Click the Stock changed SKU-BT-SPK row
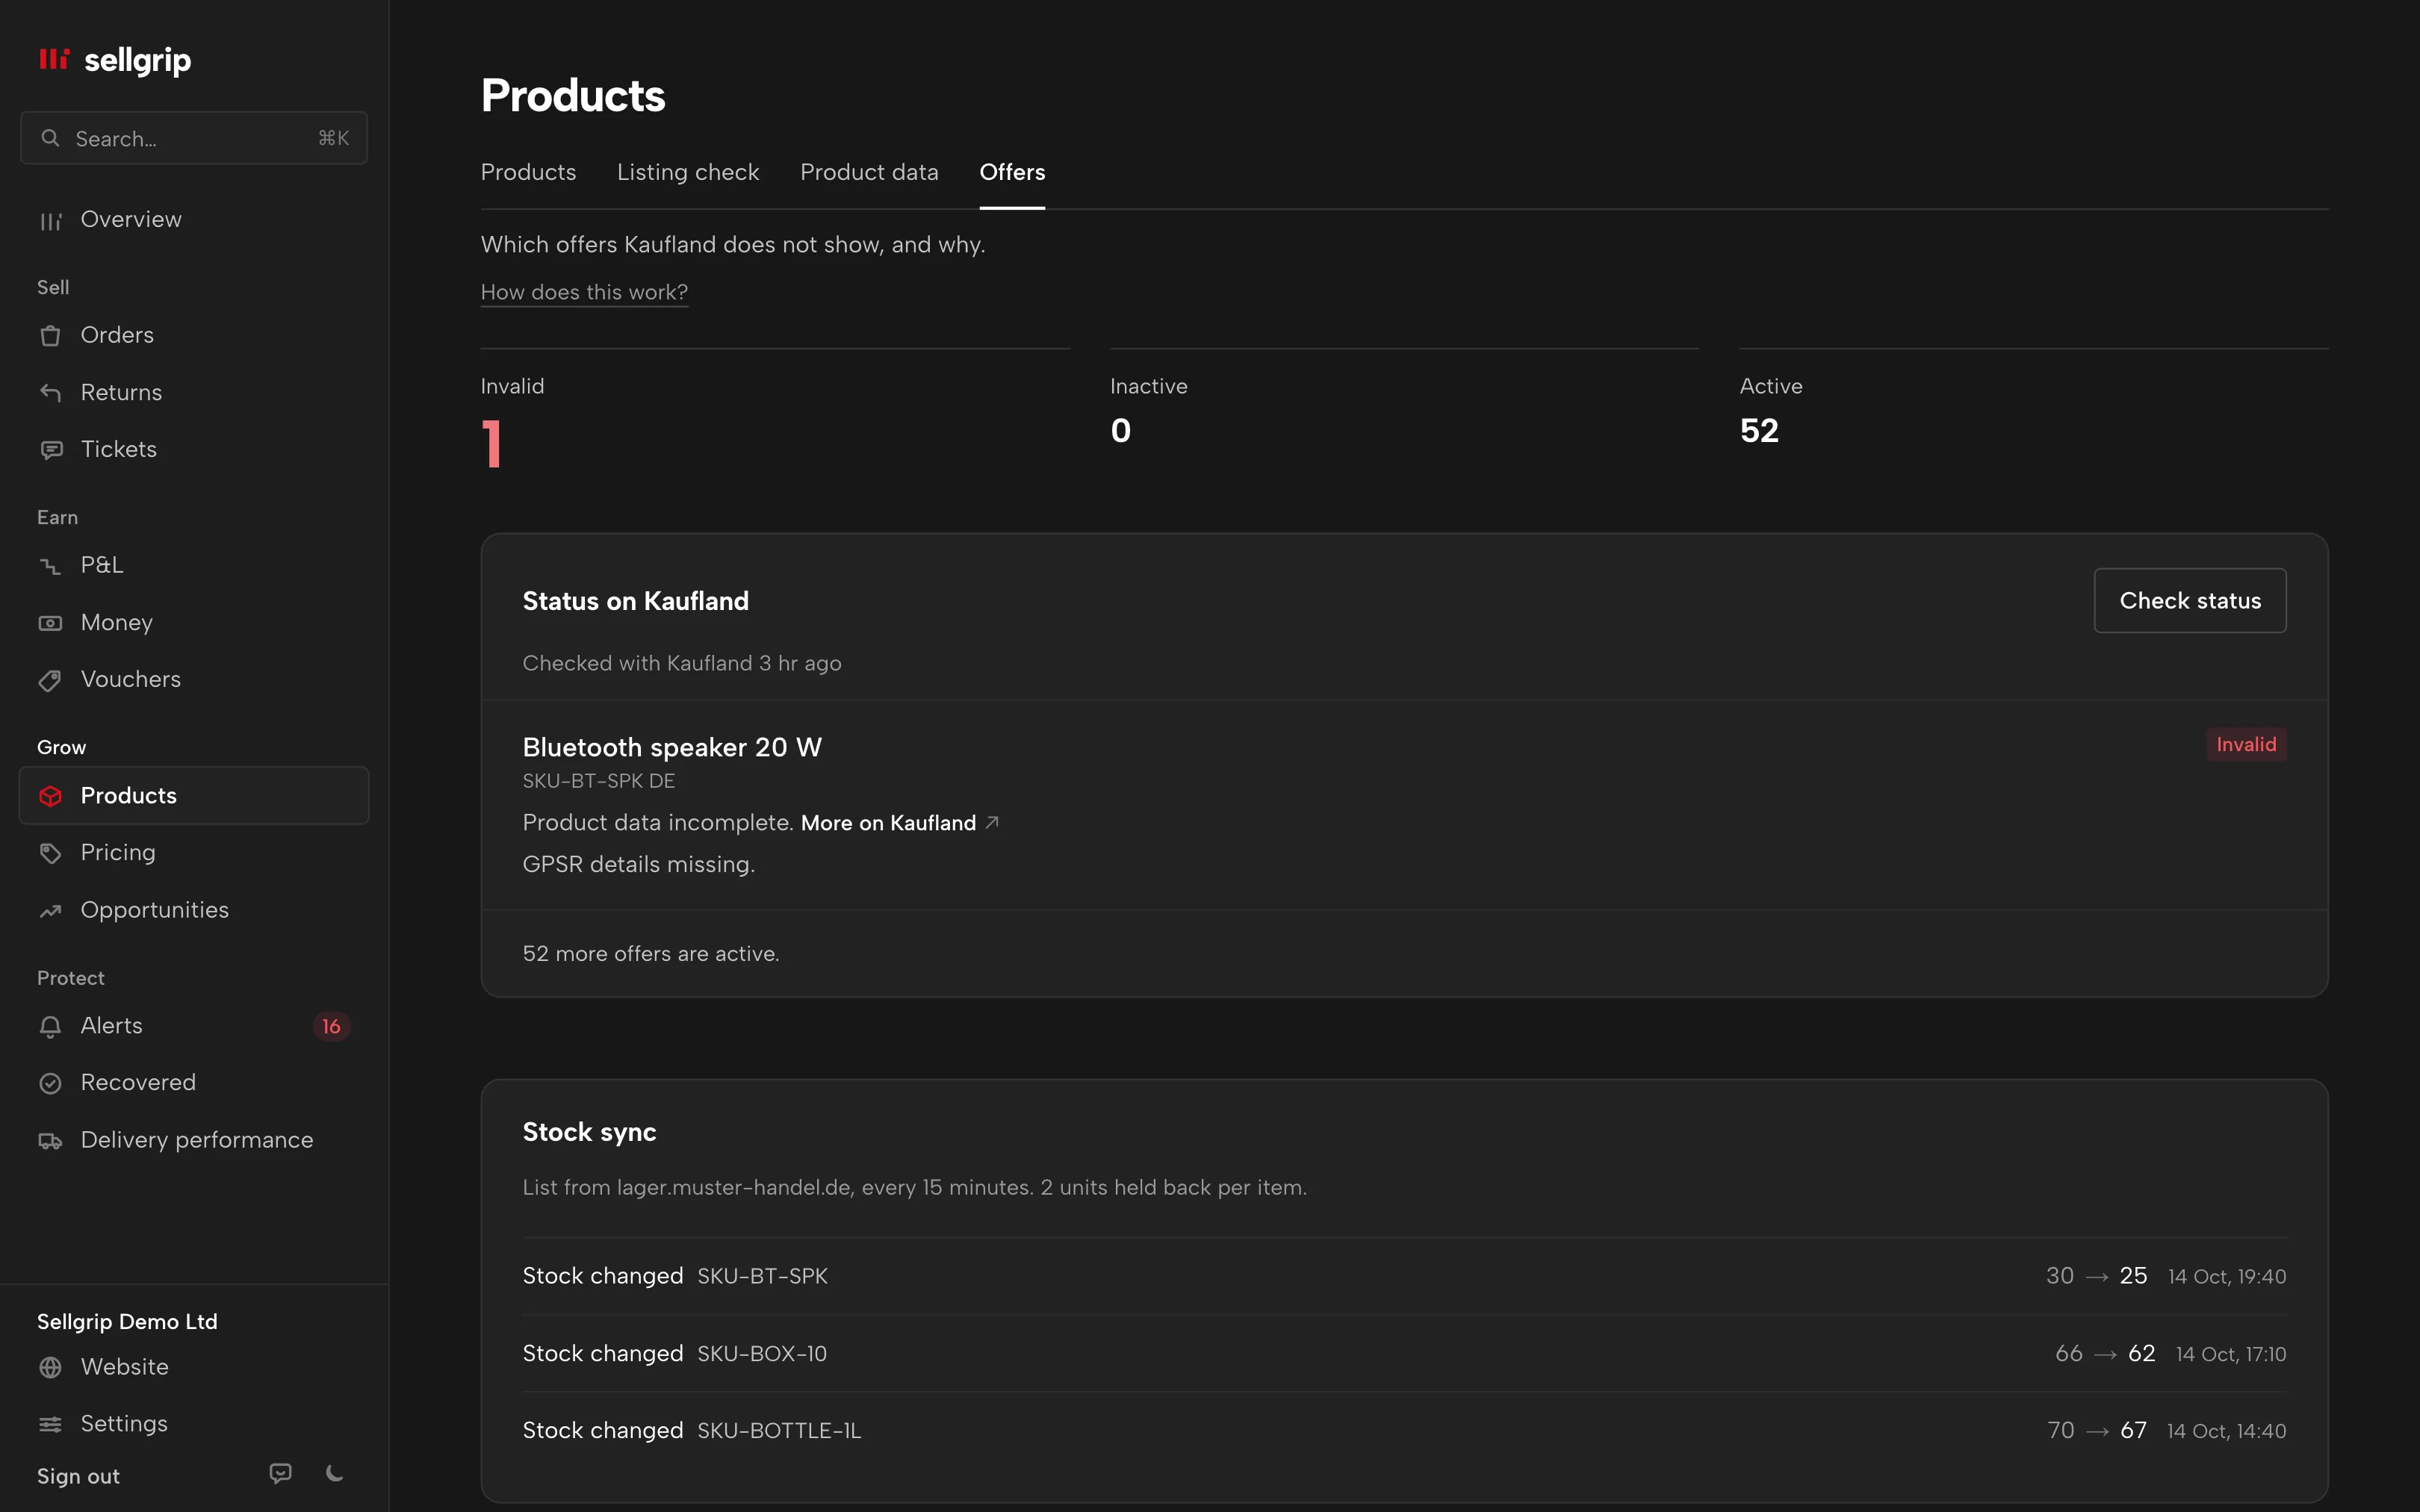This screenshot has width=2420, height=1512. (x=1404, y=1276)
